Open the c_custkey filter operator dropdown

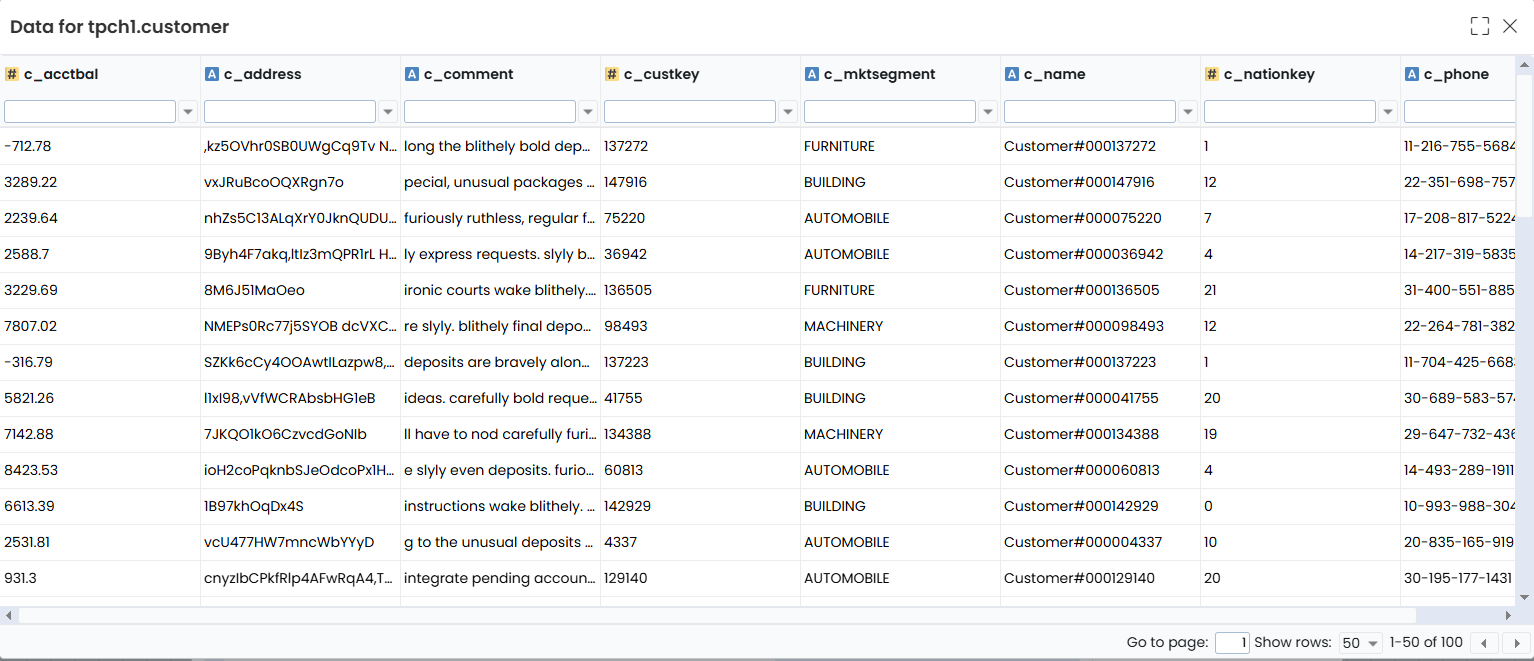[788, 112]
